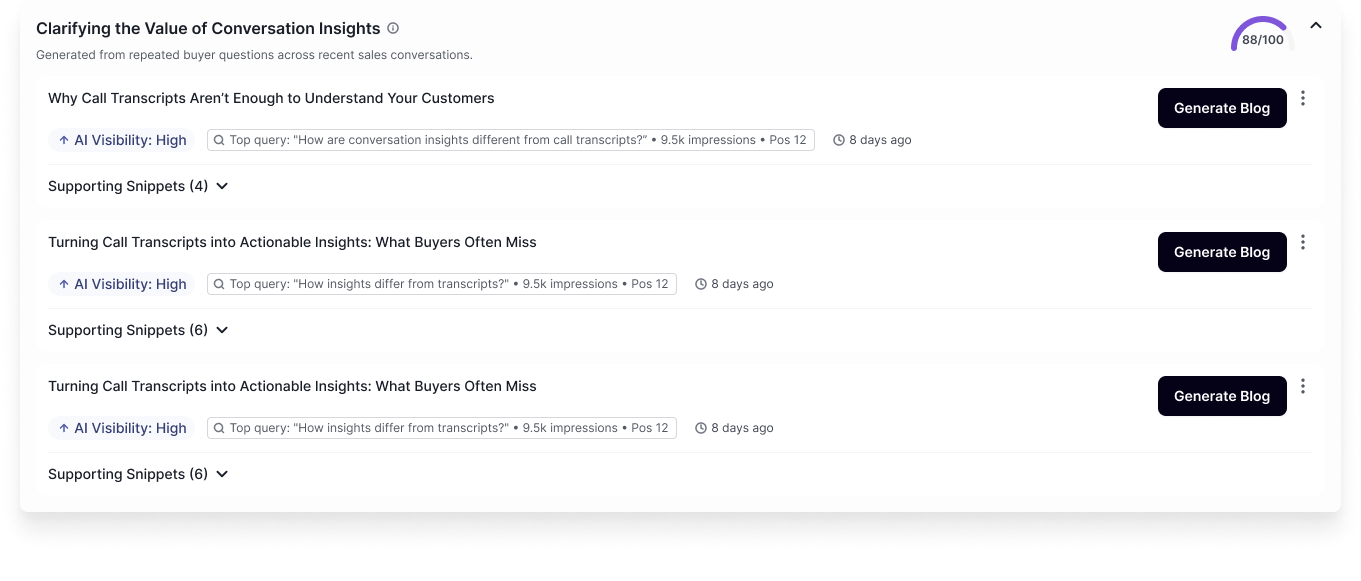1361x581 pixels.
Task: Click the clock icon in the first card
Action: click(838, 140)
